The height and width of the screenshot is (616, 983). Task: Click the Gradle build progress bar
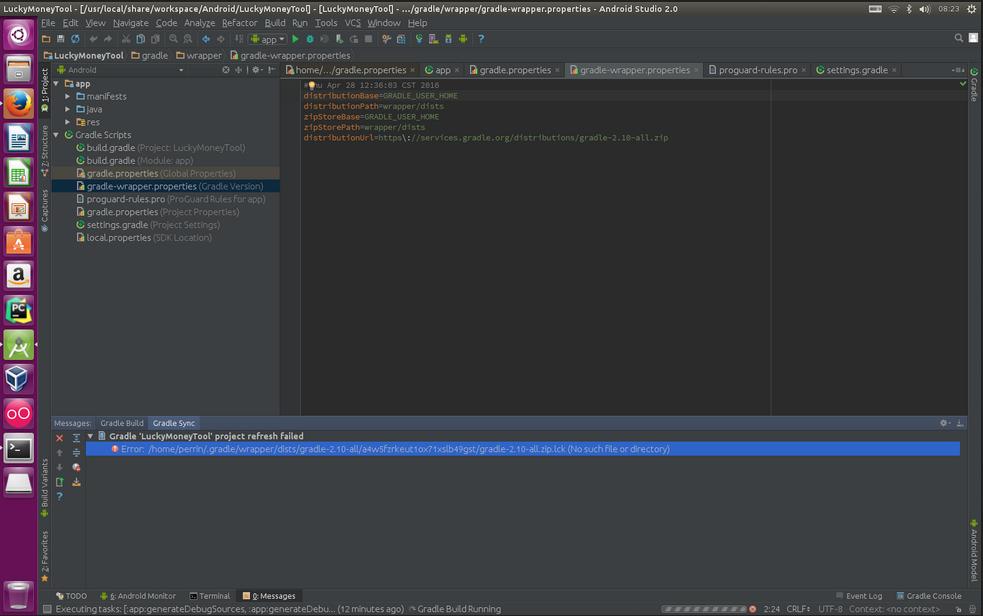tap(704, 609)
